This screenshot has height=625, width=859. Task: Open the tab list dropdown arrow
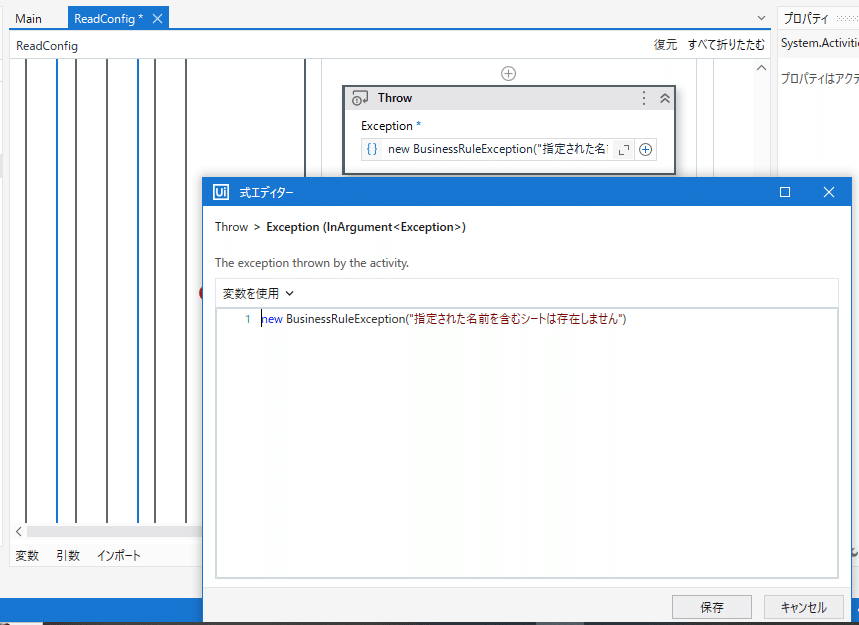point(761,18)
